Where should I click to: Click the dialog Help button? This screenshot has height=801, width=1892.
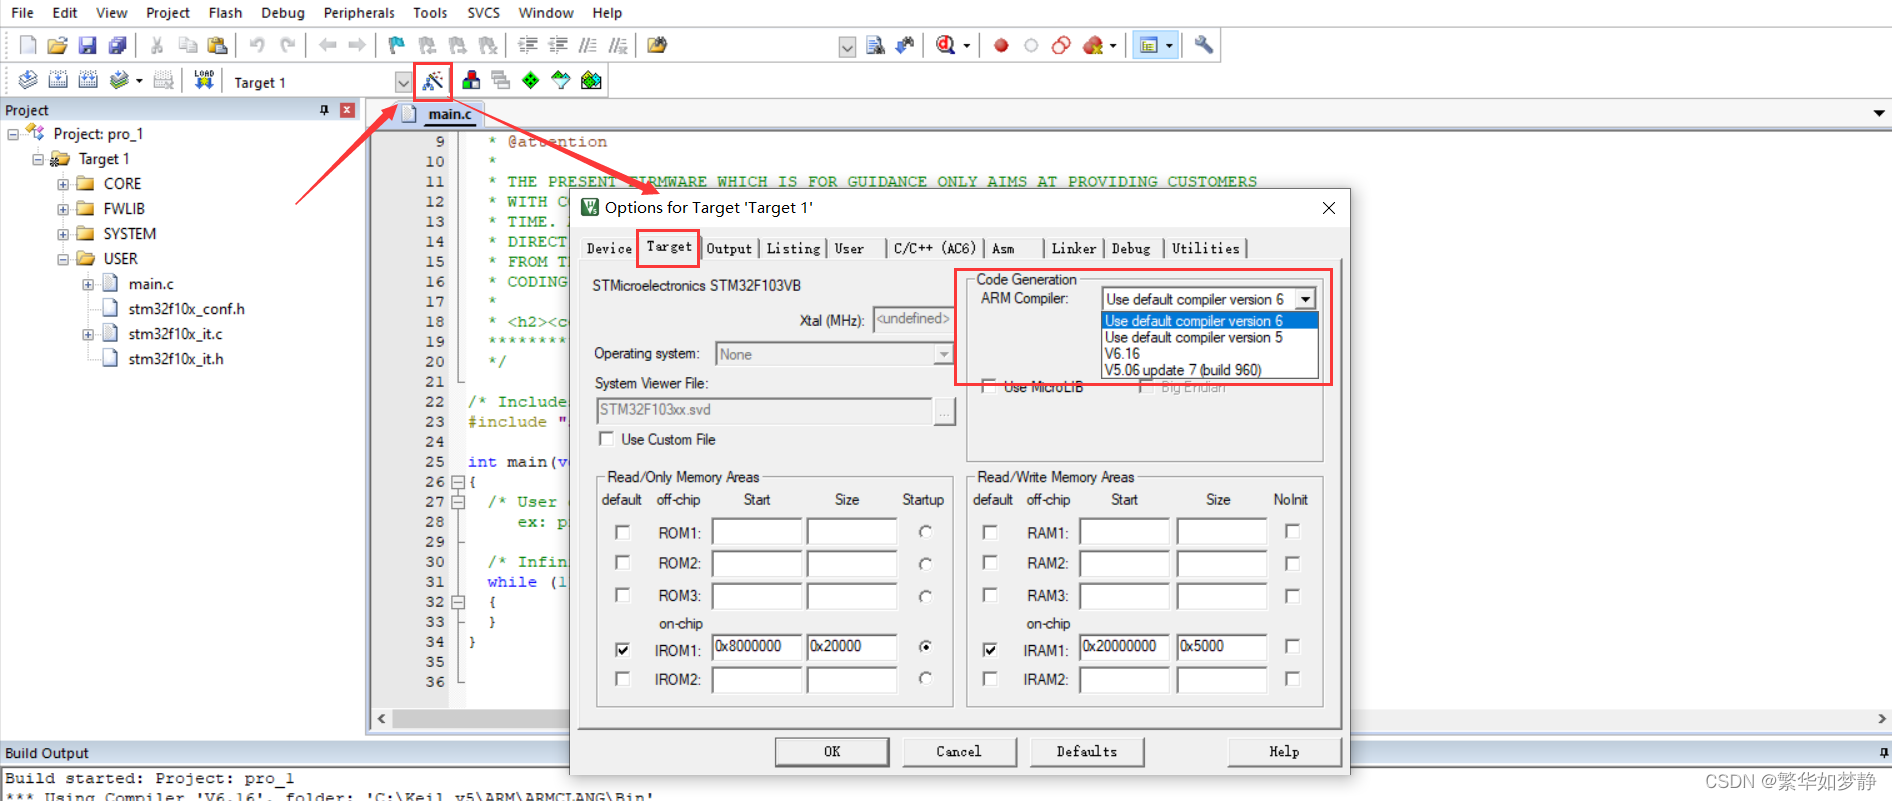[x=1284, y=751]
